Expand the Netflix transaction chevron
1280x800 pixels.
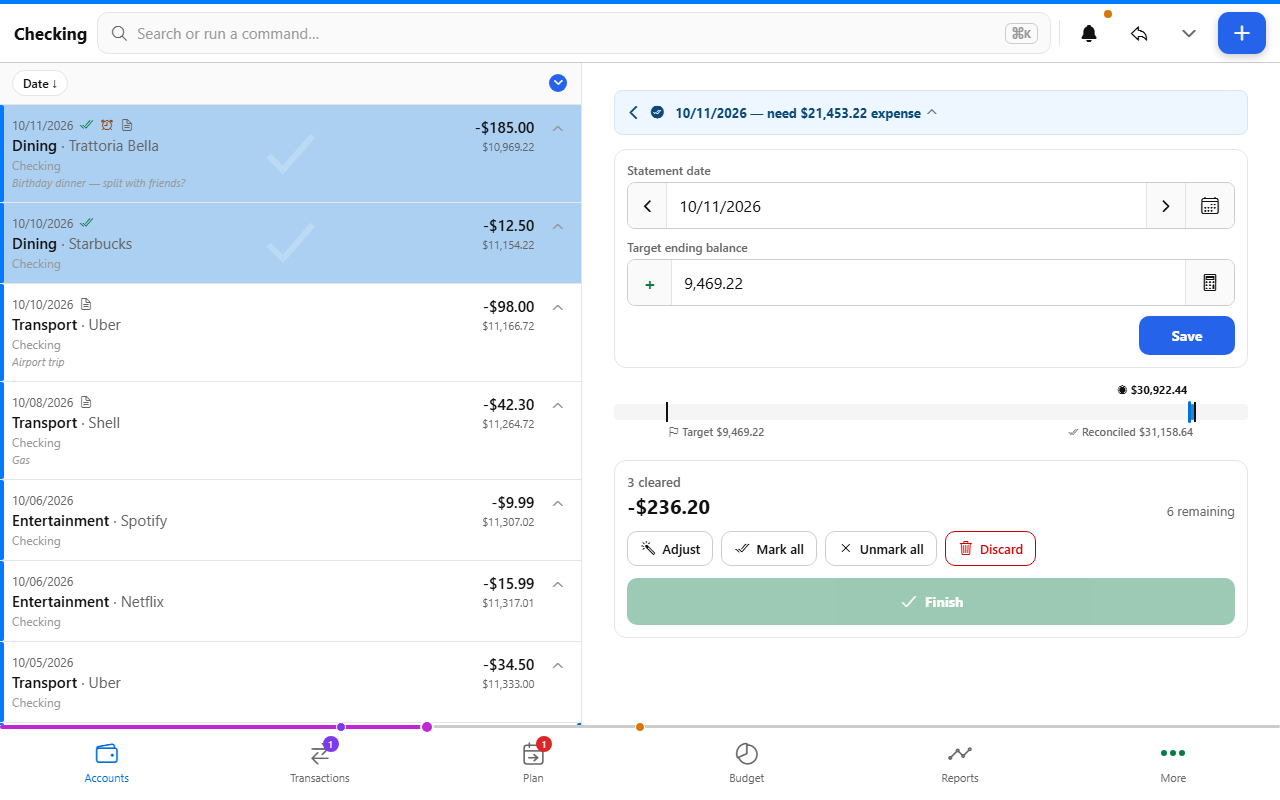coord(558,584)
